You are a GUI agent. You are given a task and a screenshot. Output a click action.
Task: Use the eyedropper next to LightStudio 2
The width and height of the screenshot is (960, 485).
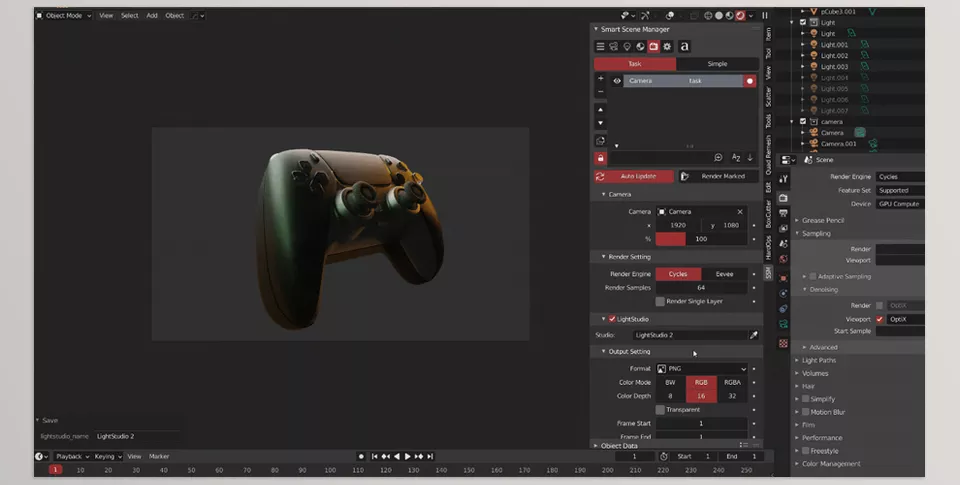point(754,335)
